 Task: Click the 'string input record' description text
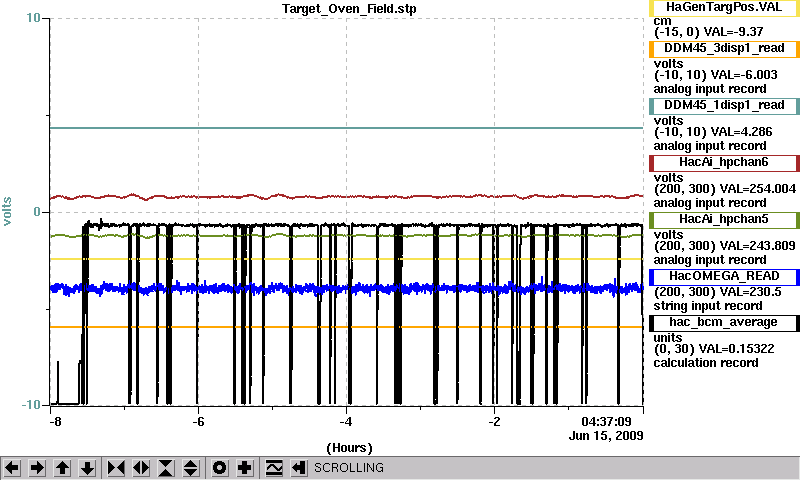pos(708,306)
